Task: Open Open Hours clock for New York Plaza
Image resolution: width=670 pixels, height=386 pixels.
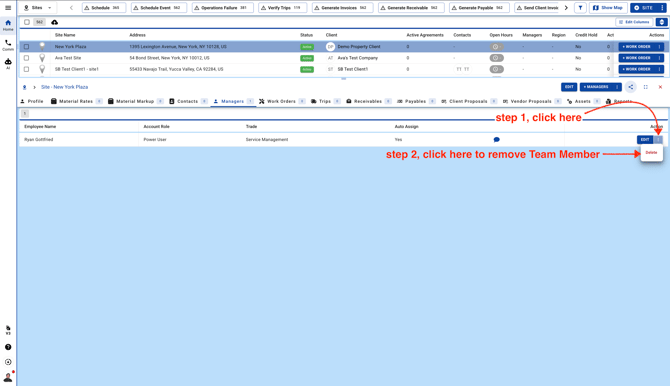Action: pyautogui.click(x=497, y=47)
